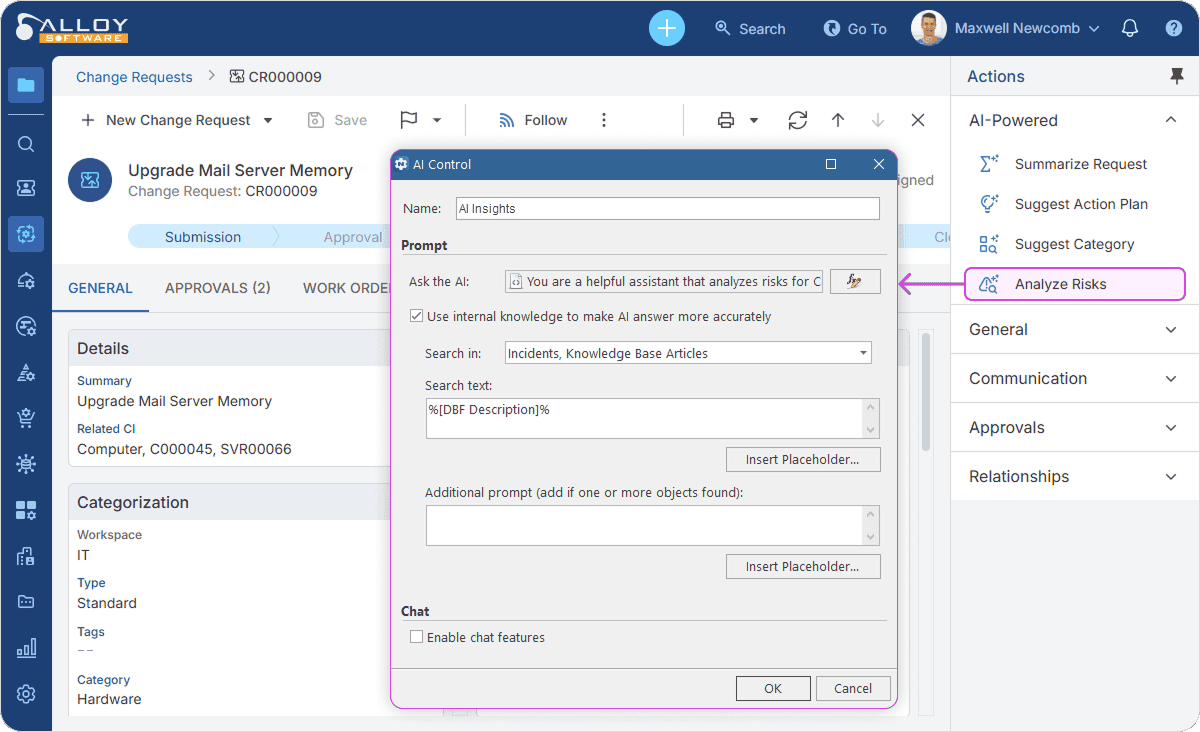Click the flag icon in toolbar
The image size is (1200, 732).
[x=409, y=120]
